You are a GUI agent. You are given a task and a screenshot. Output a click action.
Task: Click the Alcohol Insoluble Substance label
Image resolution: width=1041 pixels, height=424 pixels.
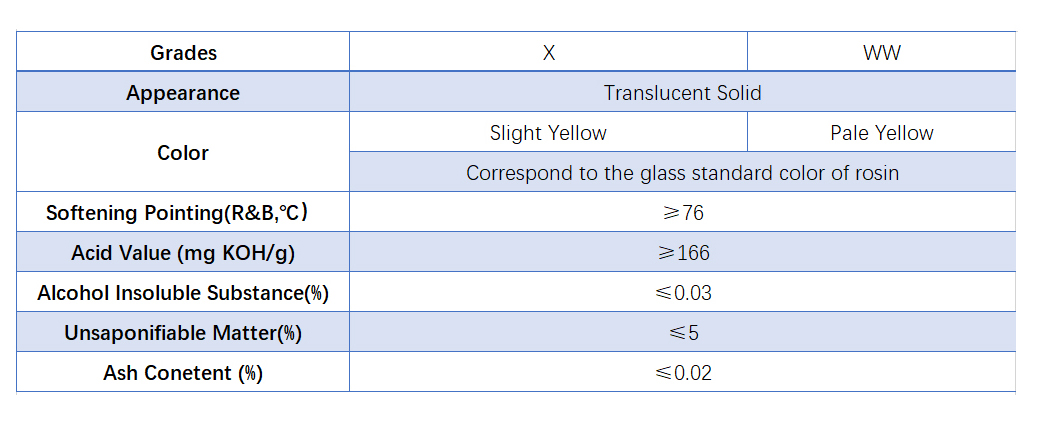(183, 292)
